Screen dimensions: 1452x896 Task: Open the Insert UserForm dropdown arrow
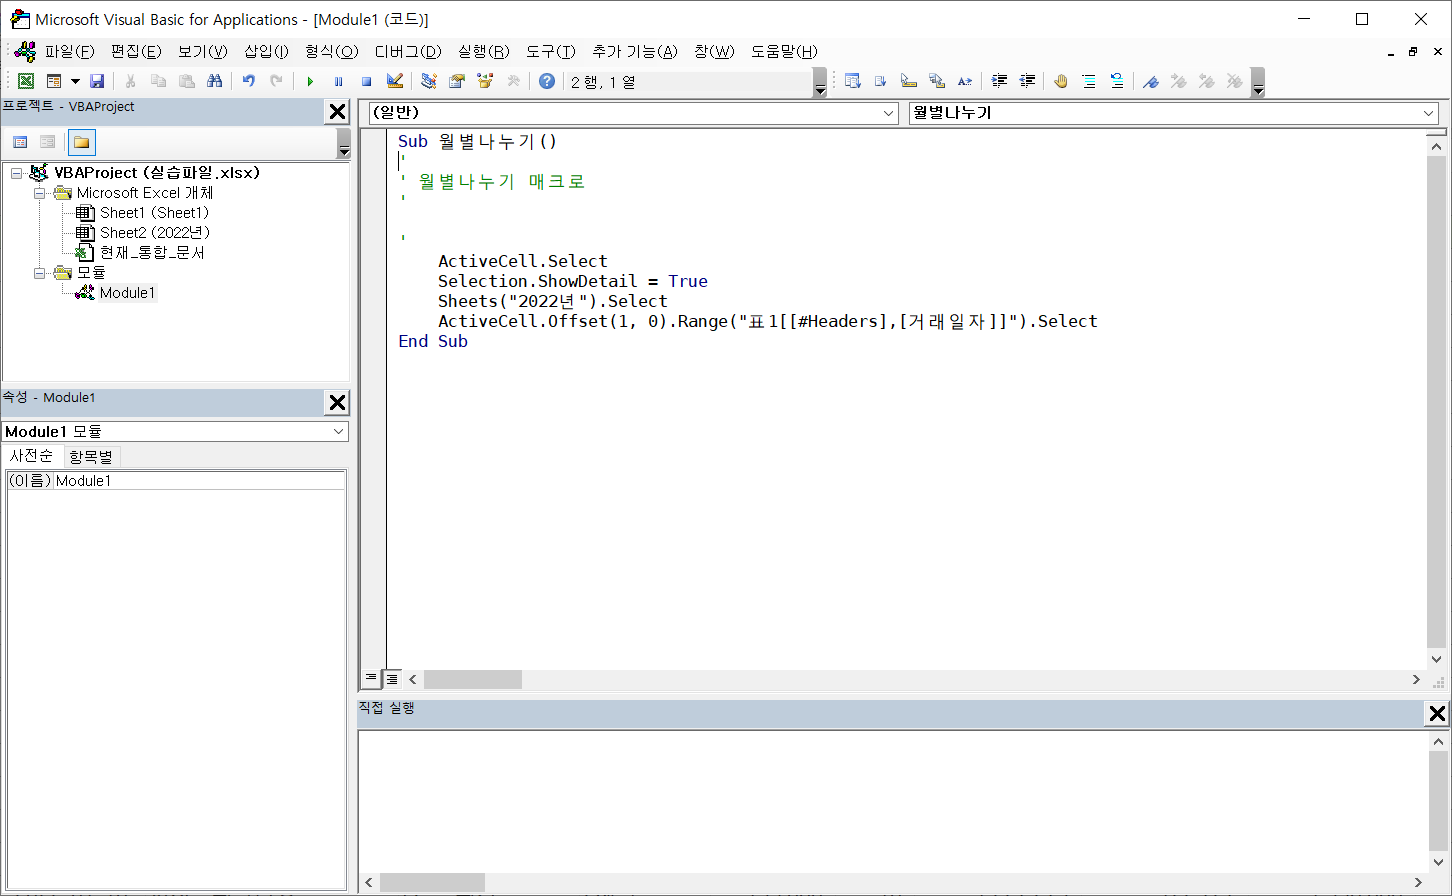(74, 81)
